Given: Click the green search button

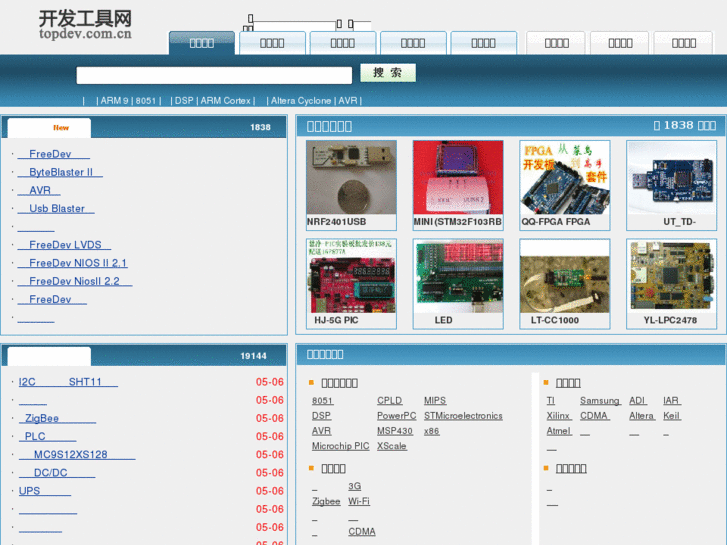Looking at the screenshot, I should (388, 73).
